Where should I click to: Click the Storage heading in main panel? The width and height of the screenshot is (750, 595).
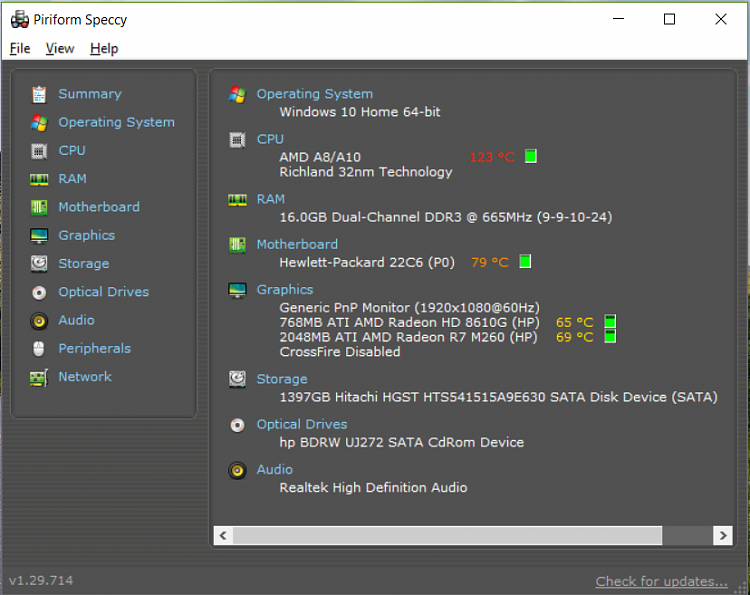(282, 379)
